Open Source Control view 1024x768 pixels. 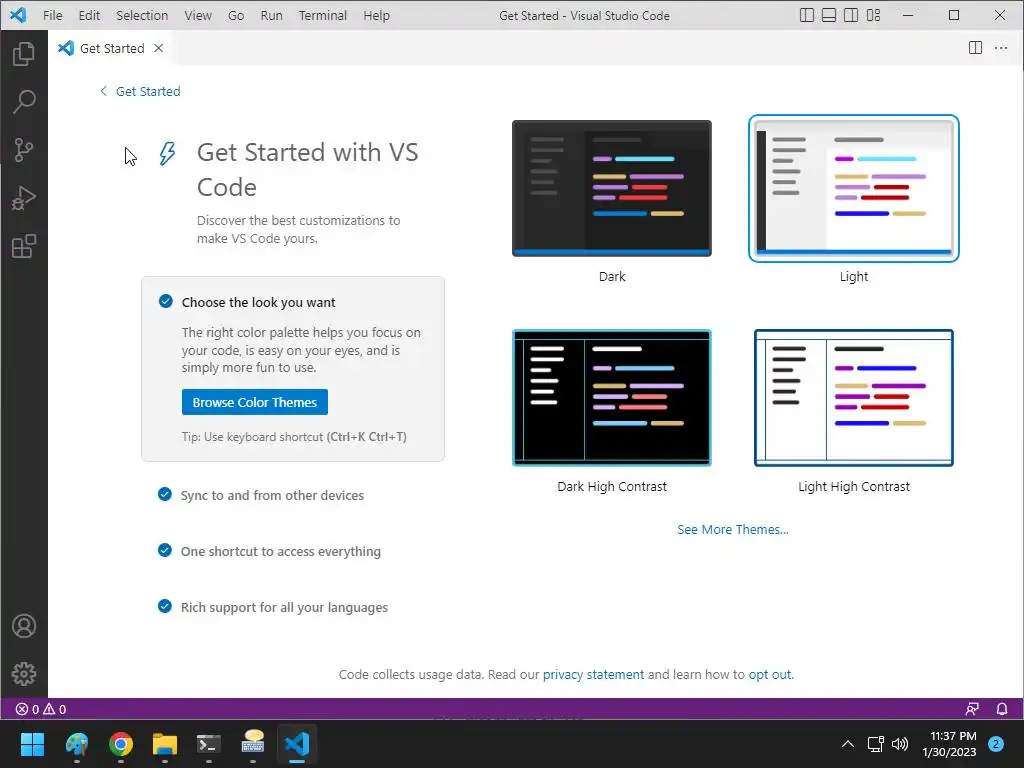pyautogui.click(x=24, y=150)
